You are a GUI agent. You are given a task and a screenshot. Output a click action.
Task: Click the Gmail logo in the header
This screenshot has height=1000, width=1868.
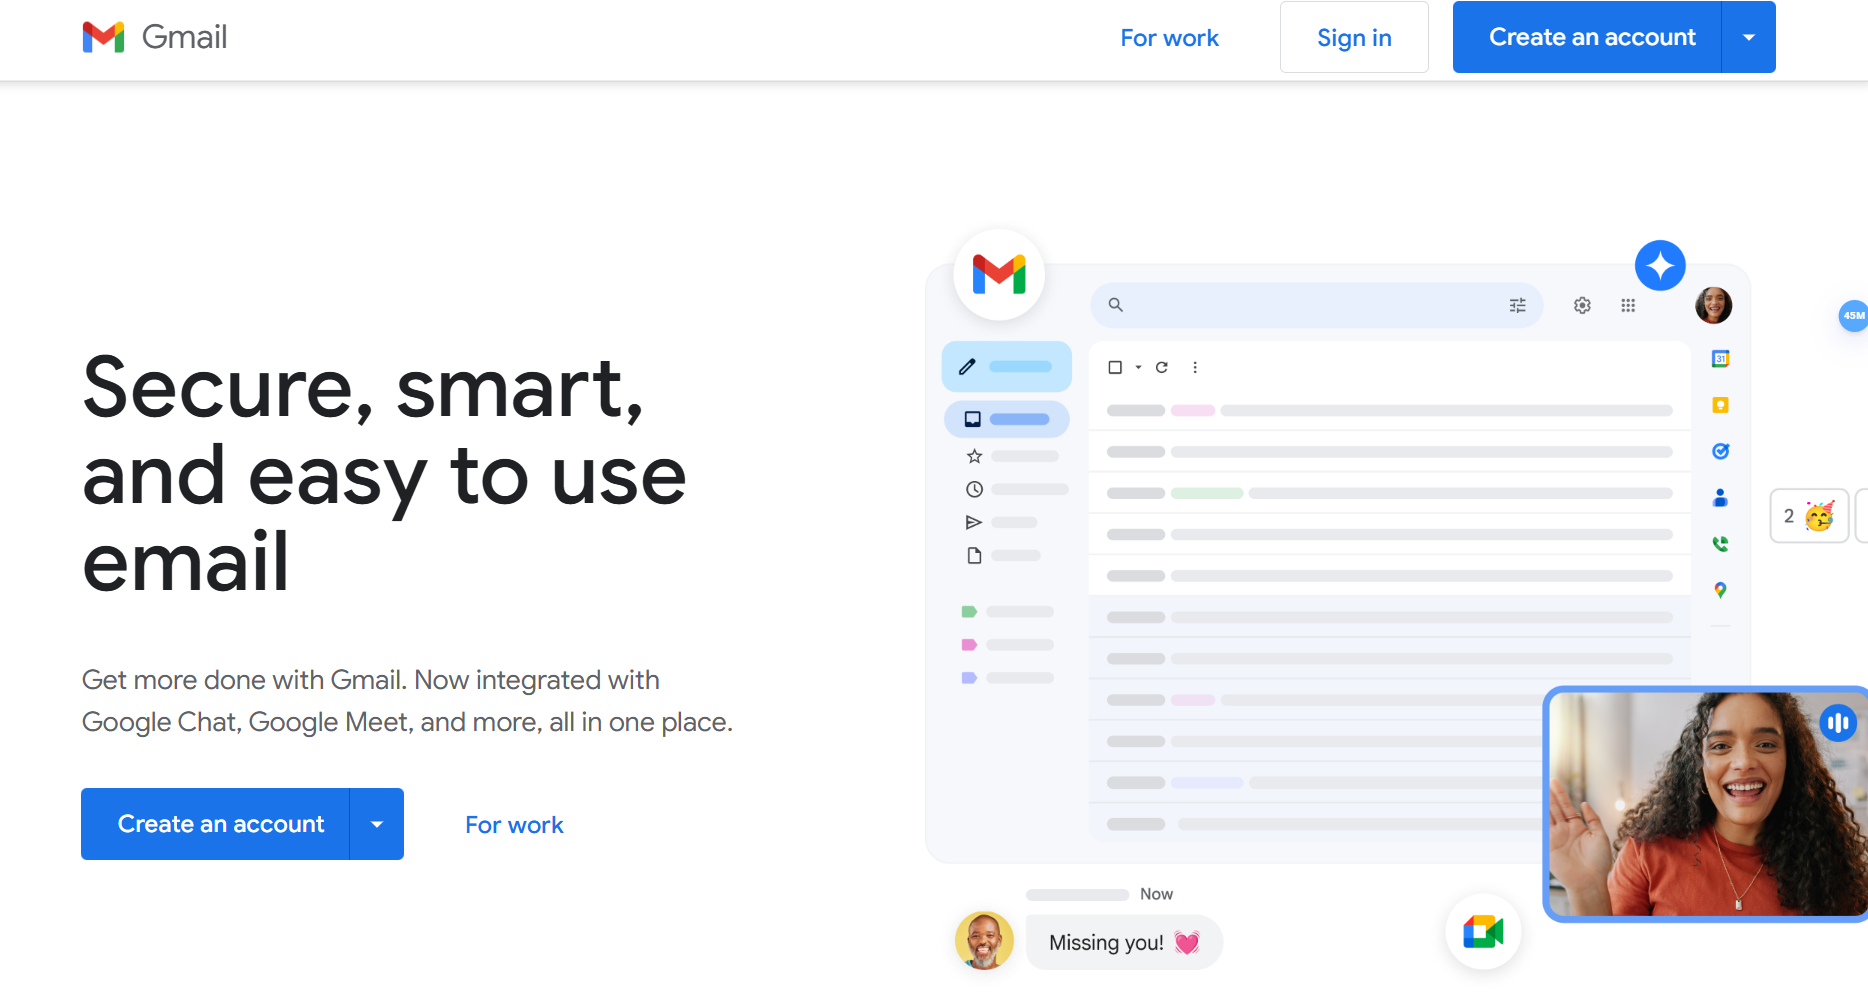pos(155,37)
